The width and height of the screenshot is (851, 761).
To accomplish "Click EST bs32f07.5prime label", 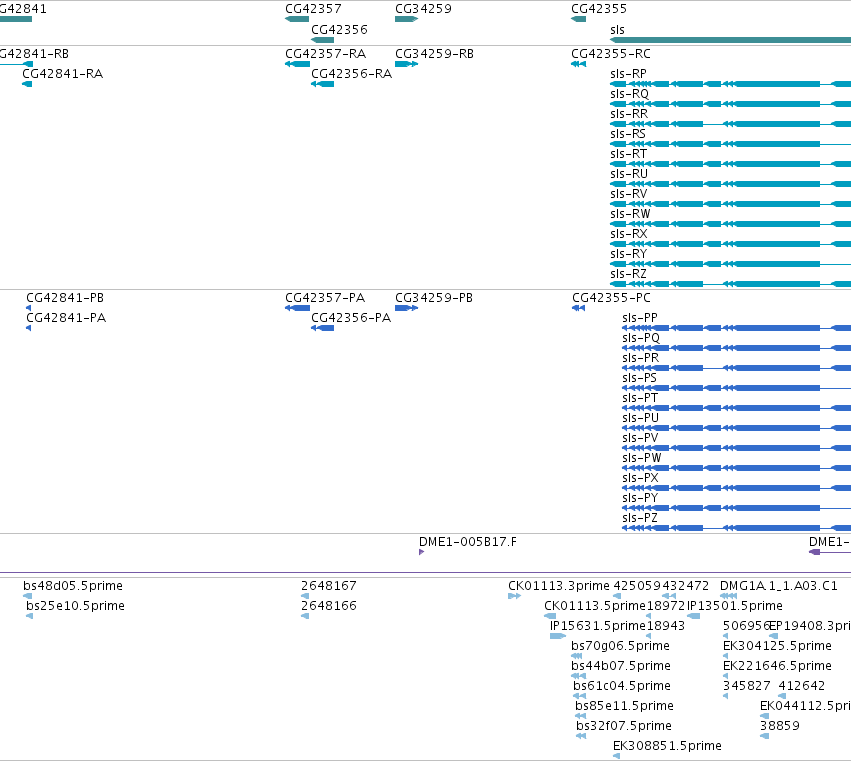I will pyautogui.click(x=624, y=726).
